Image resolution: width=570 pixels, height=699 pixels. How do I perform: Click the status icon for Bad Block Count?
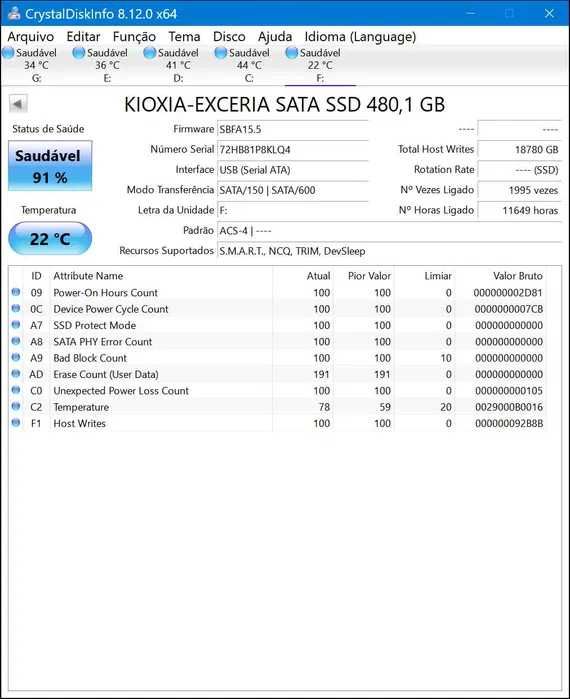[16, 358]
